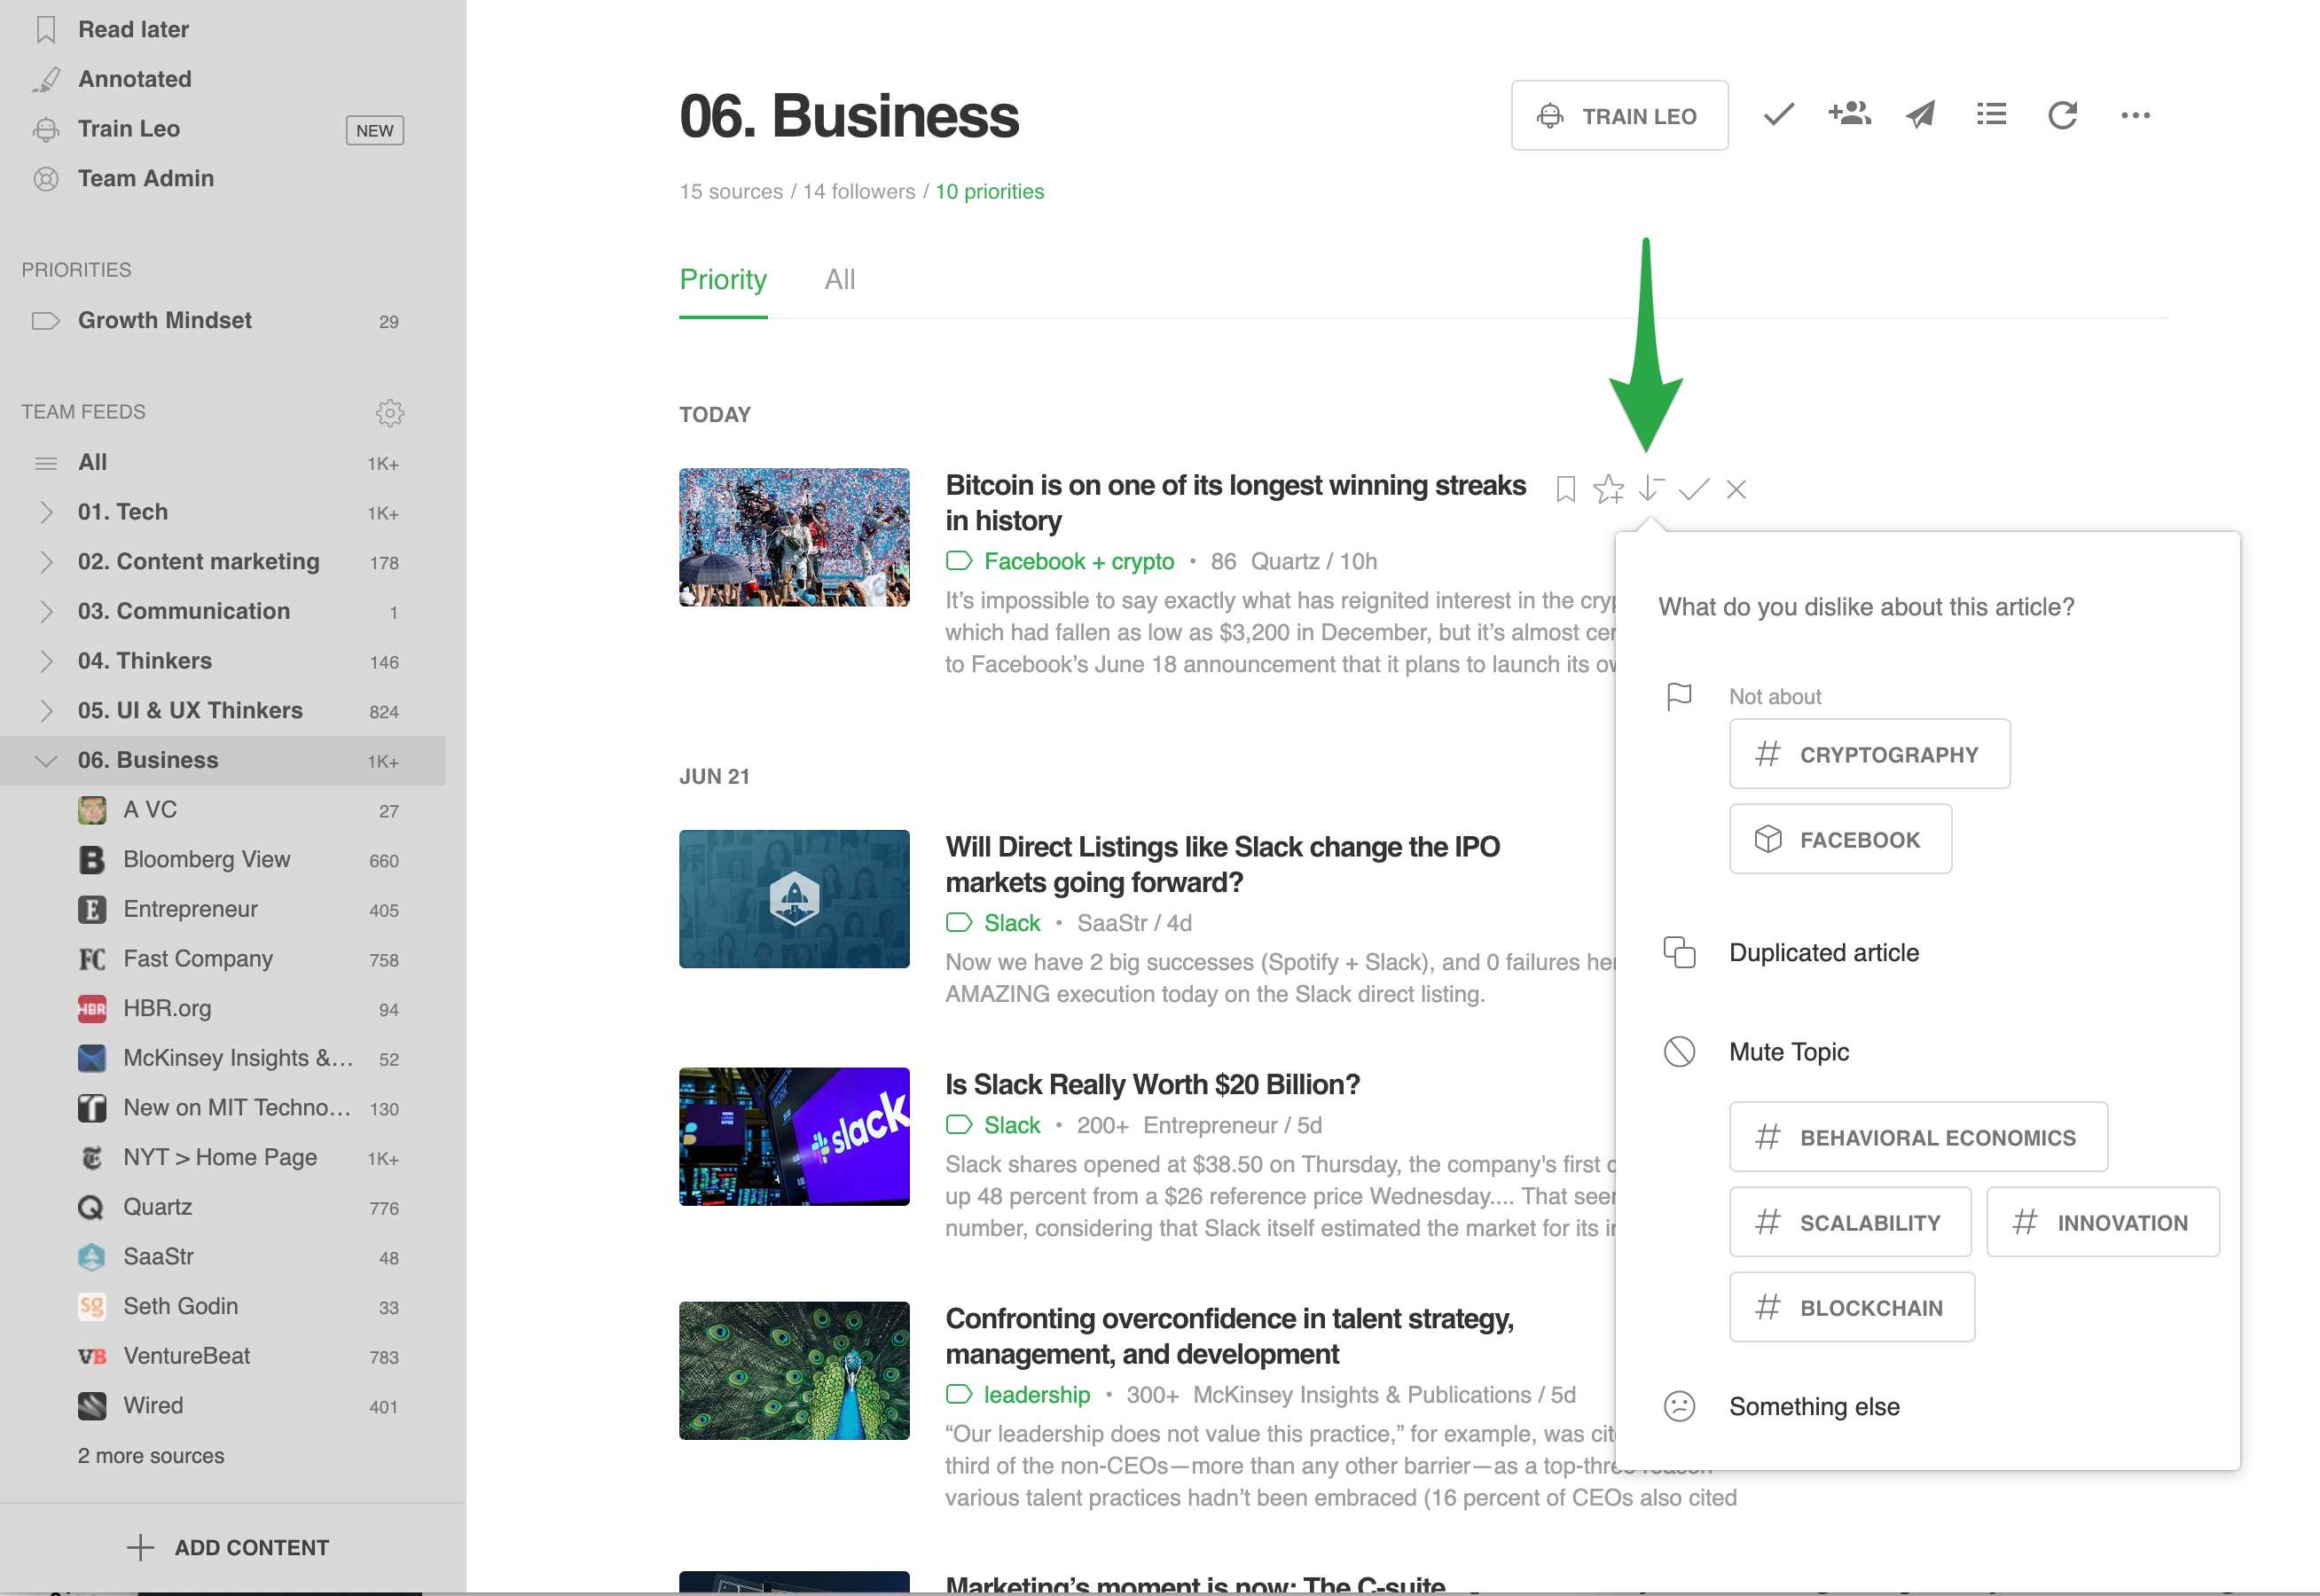Image resolution: width=2320 pixels, height=1596 pixels.
Task: Click the NEW badge beside Train Leo
Action: (374, 130)
